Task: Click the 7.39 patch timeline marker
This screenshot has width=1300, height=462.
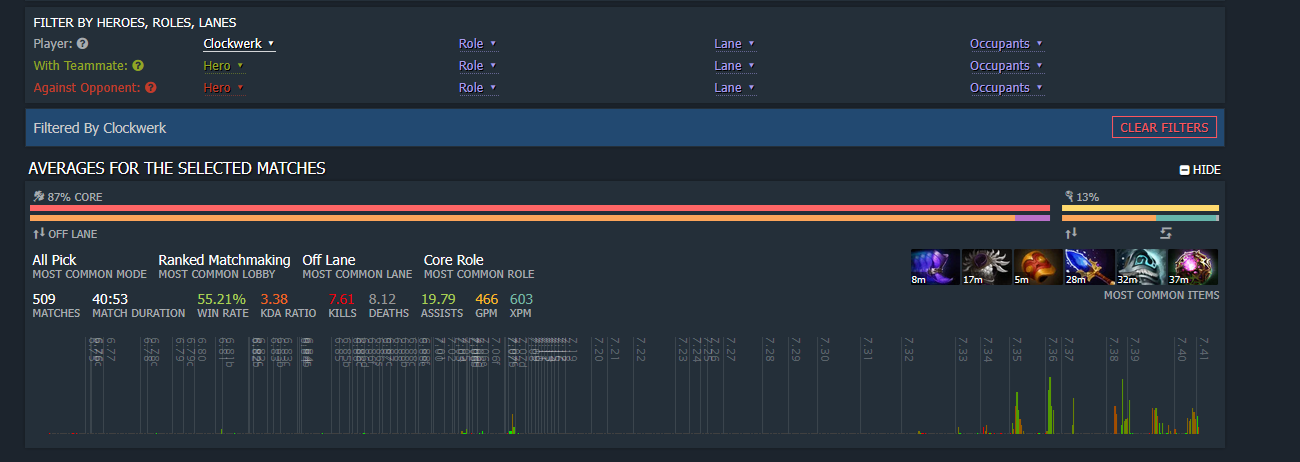Action: [x=1134, y=349]
